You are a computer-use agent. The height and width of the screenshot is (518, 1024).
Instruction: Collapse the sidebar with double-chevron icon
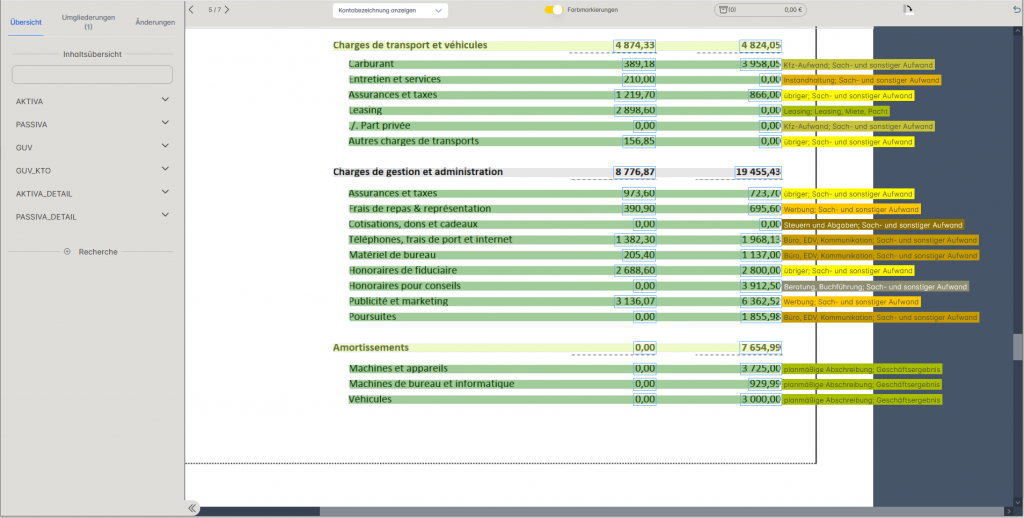coord(192,508)
